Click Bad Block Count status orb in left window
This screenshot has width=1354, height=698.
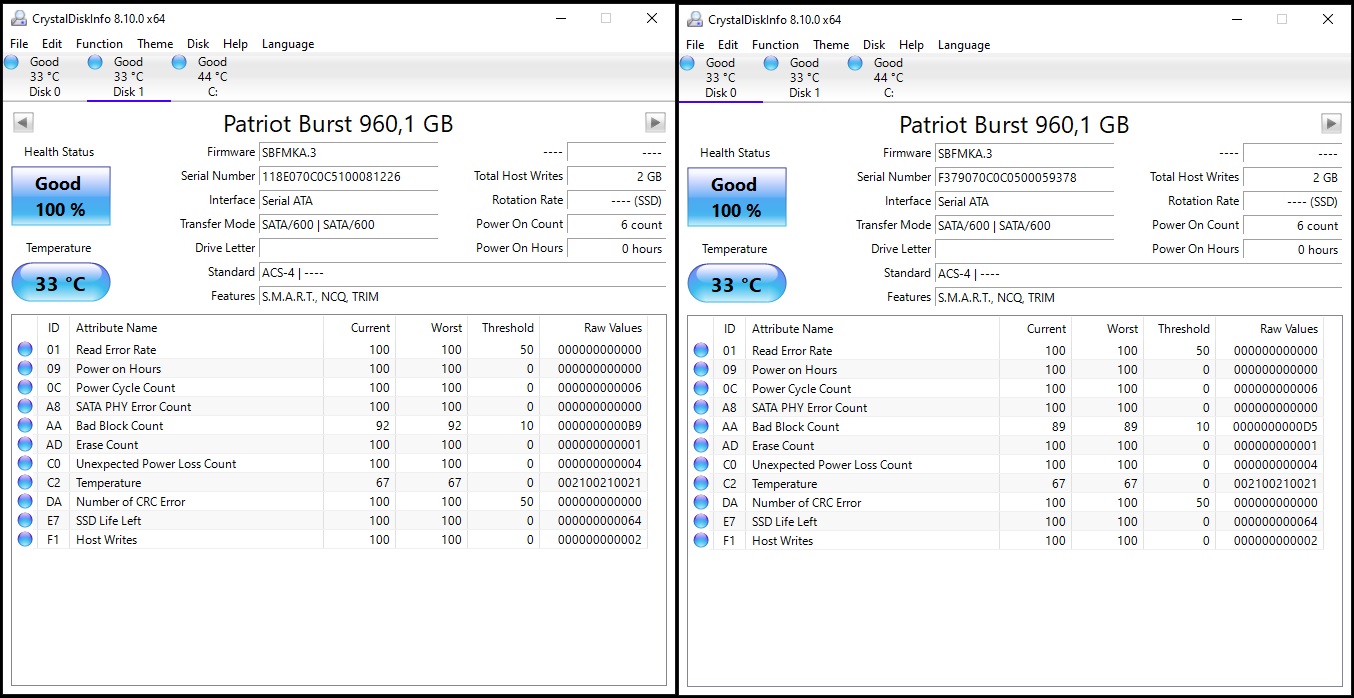pos(25,426)
